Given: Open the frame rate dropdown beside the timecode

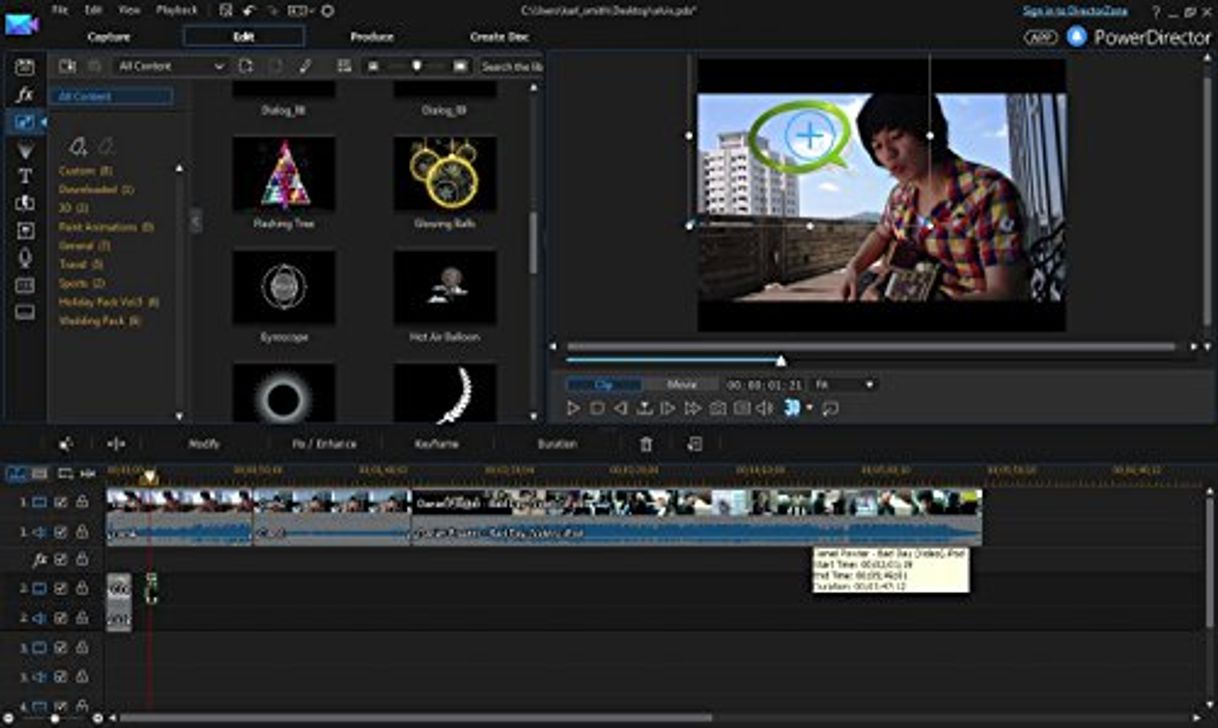Looking at the screenshot, I should (x=866, y=384).
